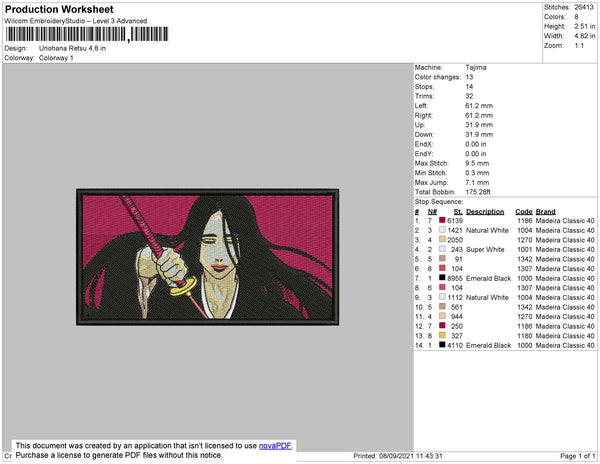Select the Machine value Tajima
Viewport: 600px width, 464px height.
476,68
